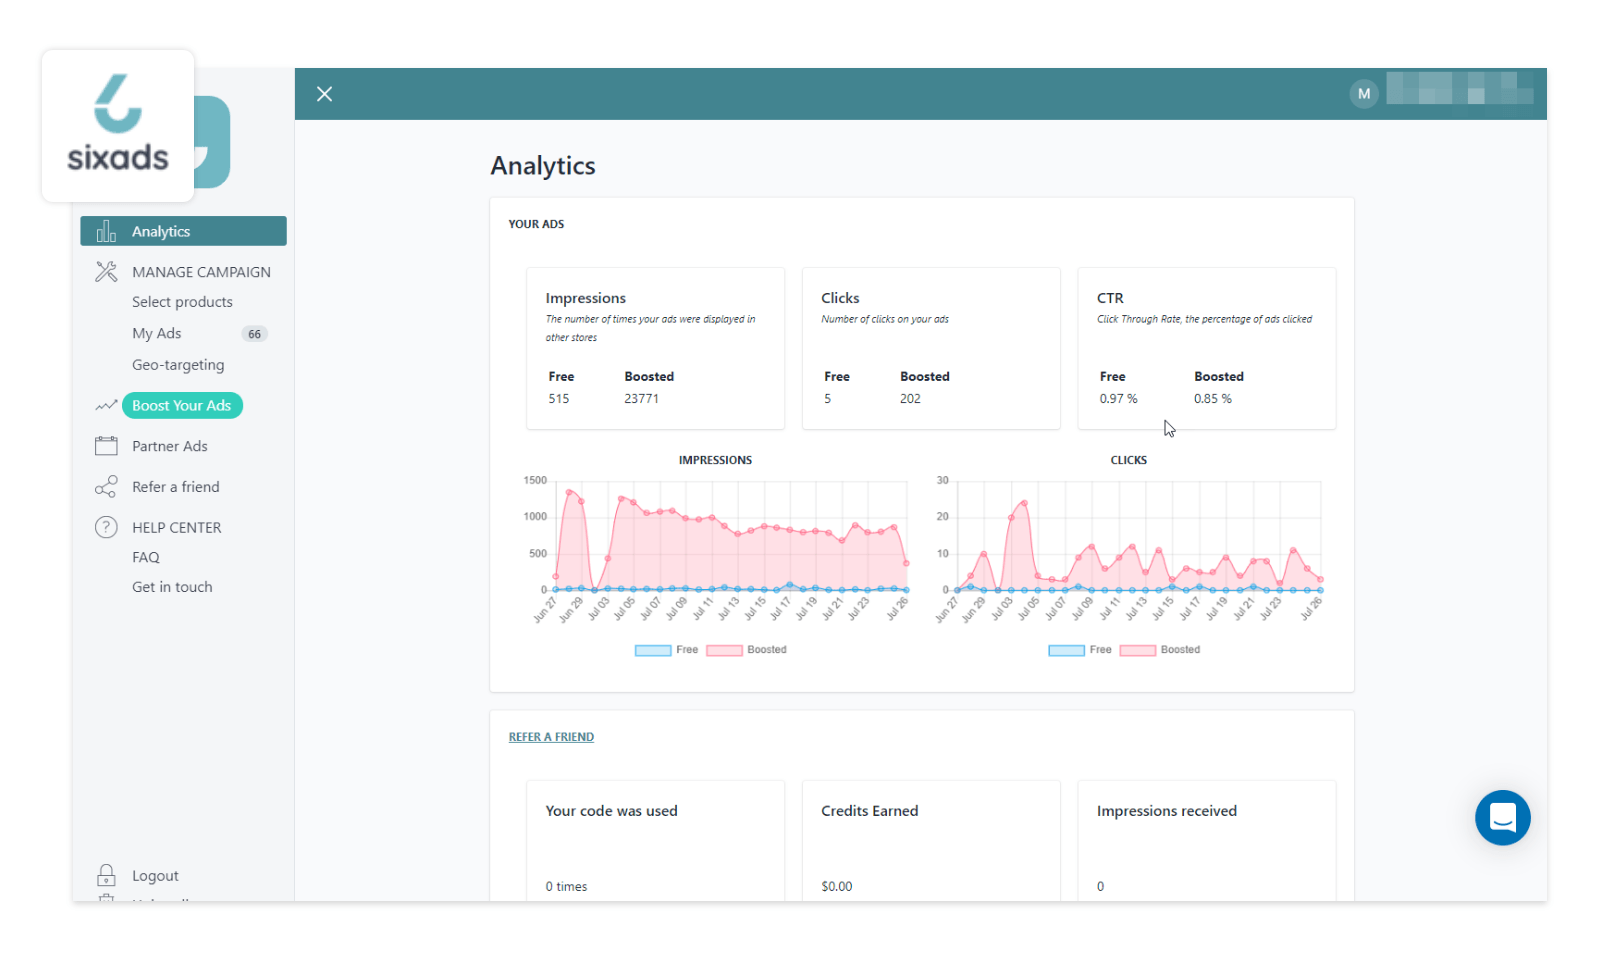Screen dimensions: 1600x956
Task: Open Refer a friend page
Action: pos(176,487)
